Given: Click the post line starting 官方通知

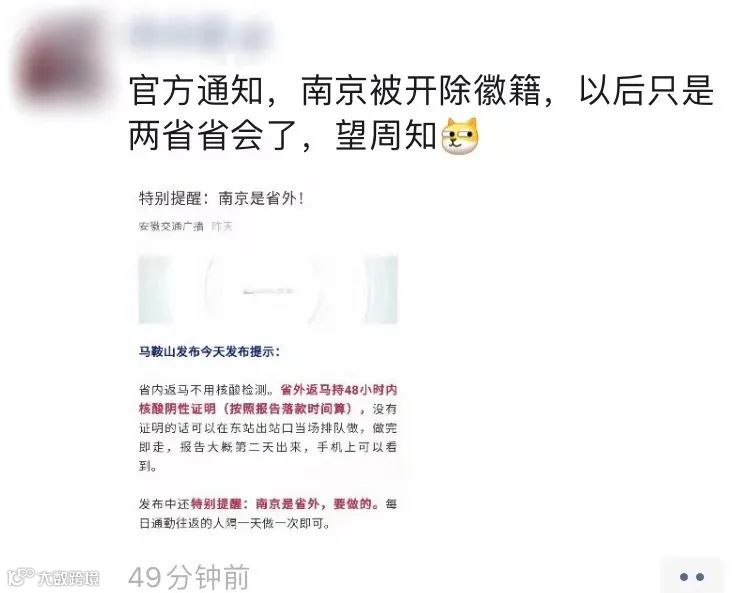Looking at the screenshot, I should point(421,90).
